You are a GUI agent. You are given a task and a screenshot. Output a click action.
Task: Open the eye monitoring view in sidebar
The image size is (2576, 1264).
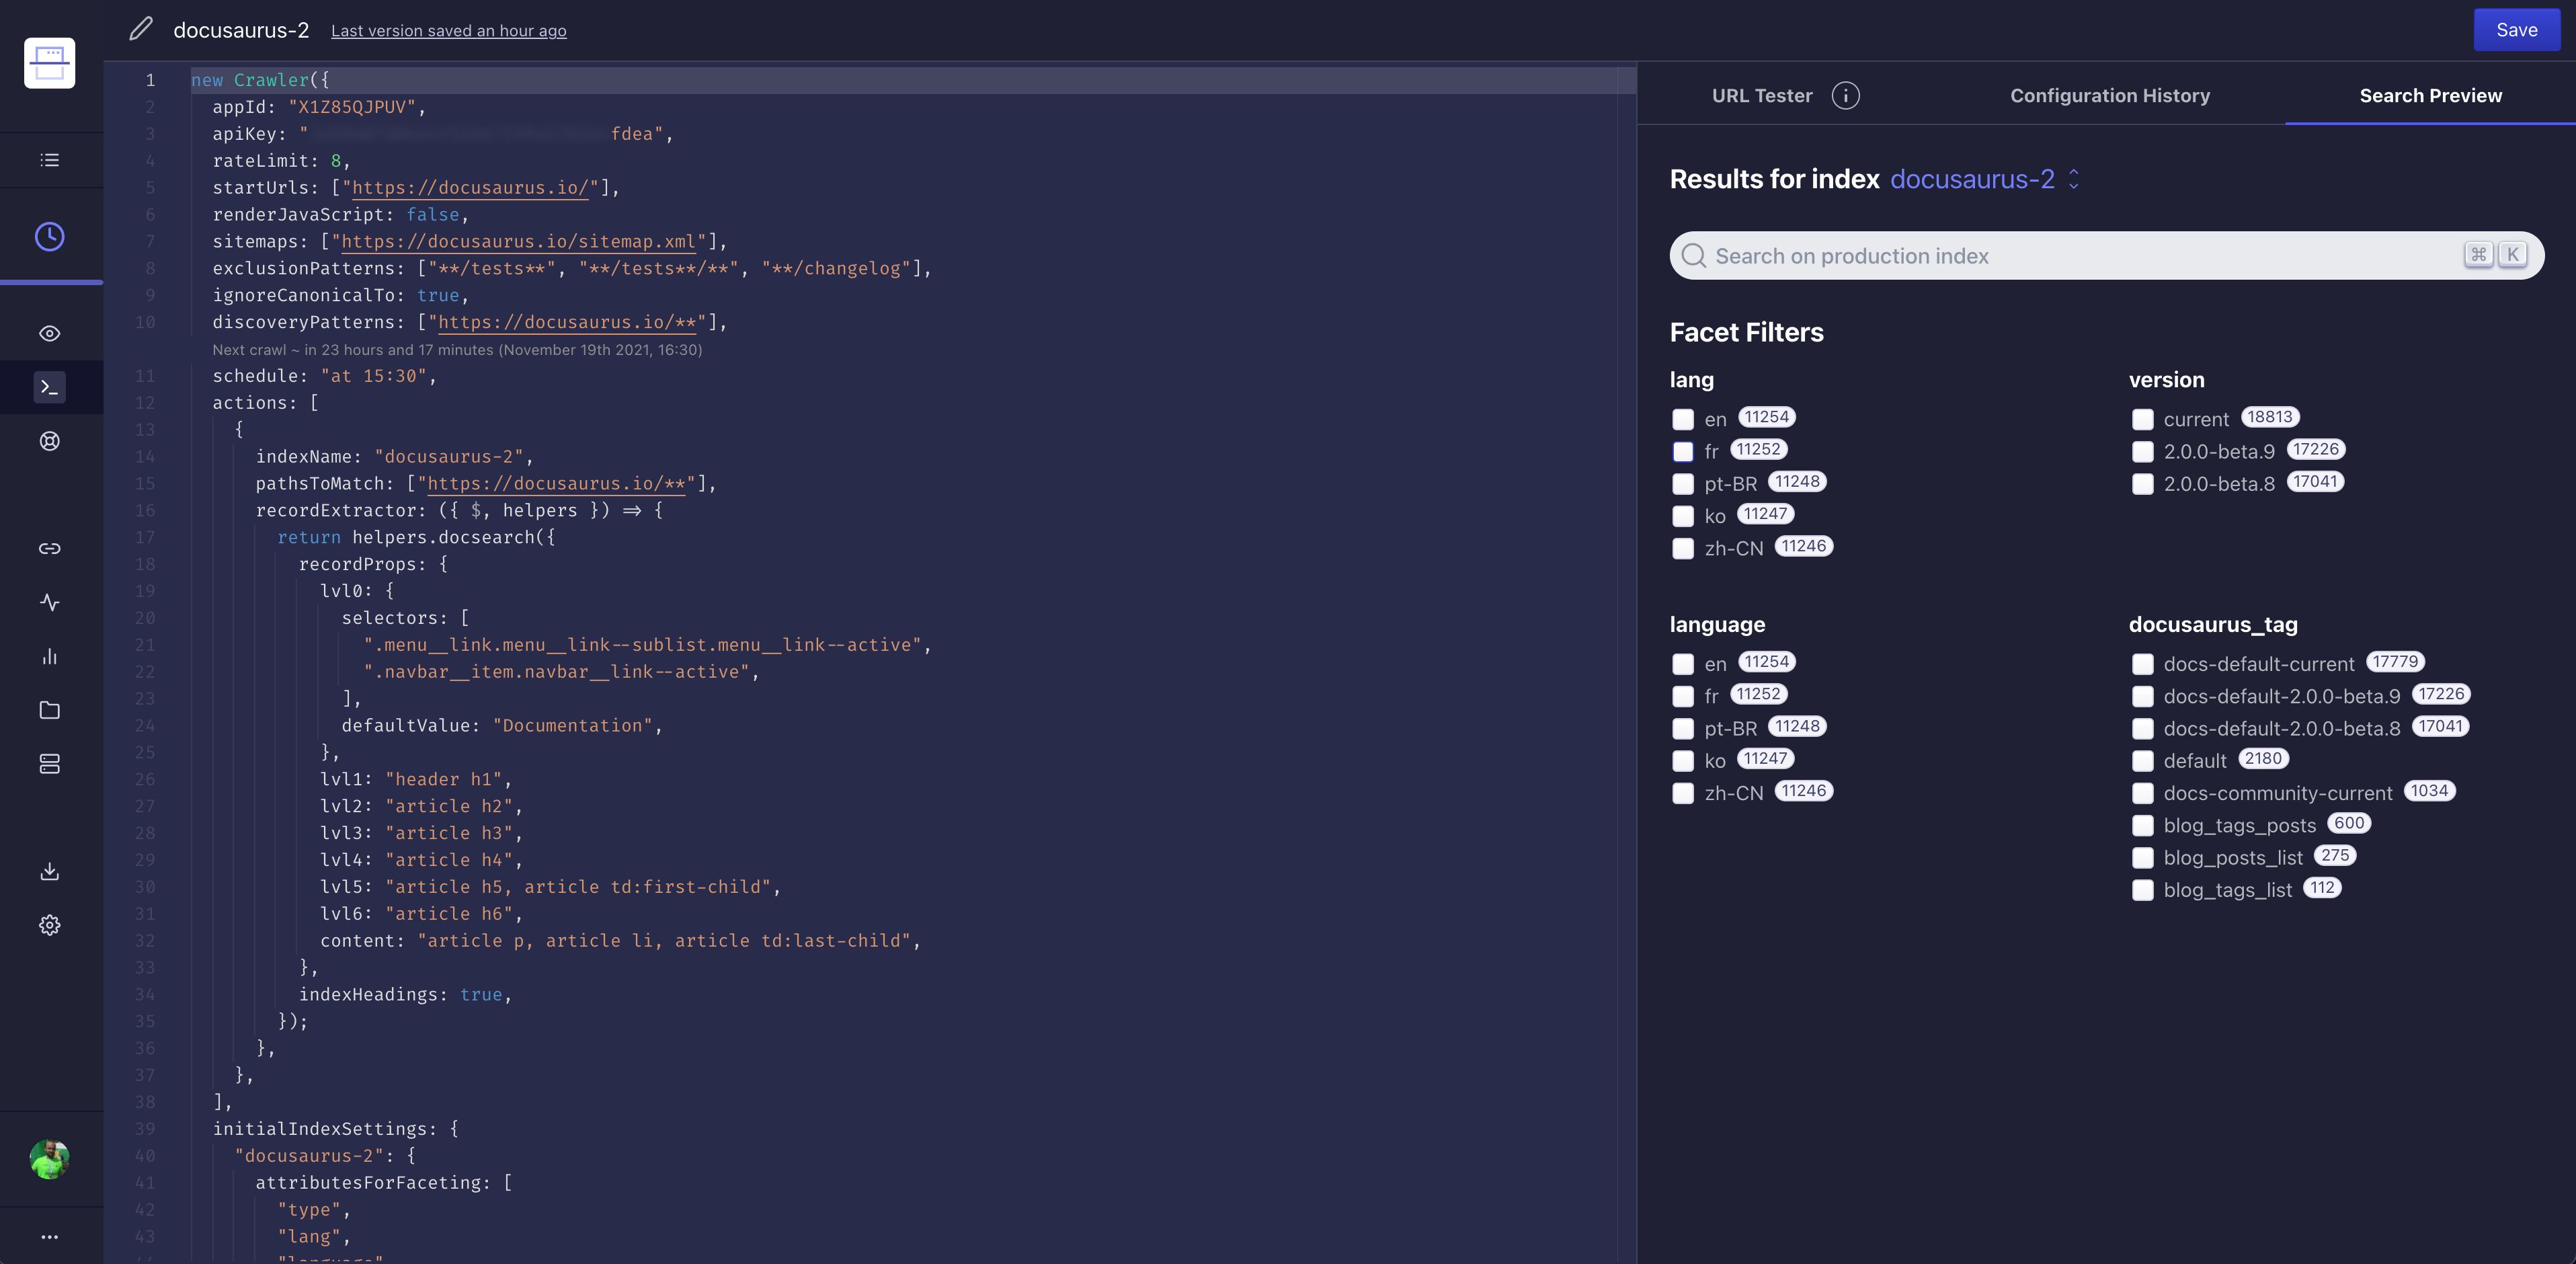click(49, 332)
